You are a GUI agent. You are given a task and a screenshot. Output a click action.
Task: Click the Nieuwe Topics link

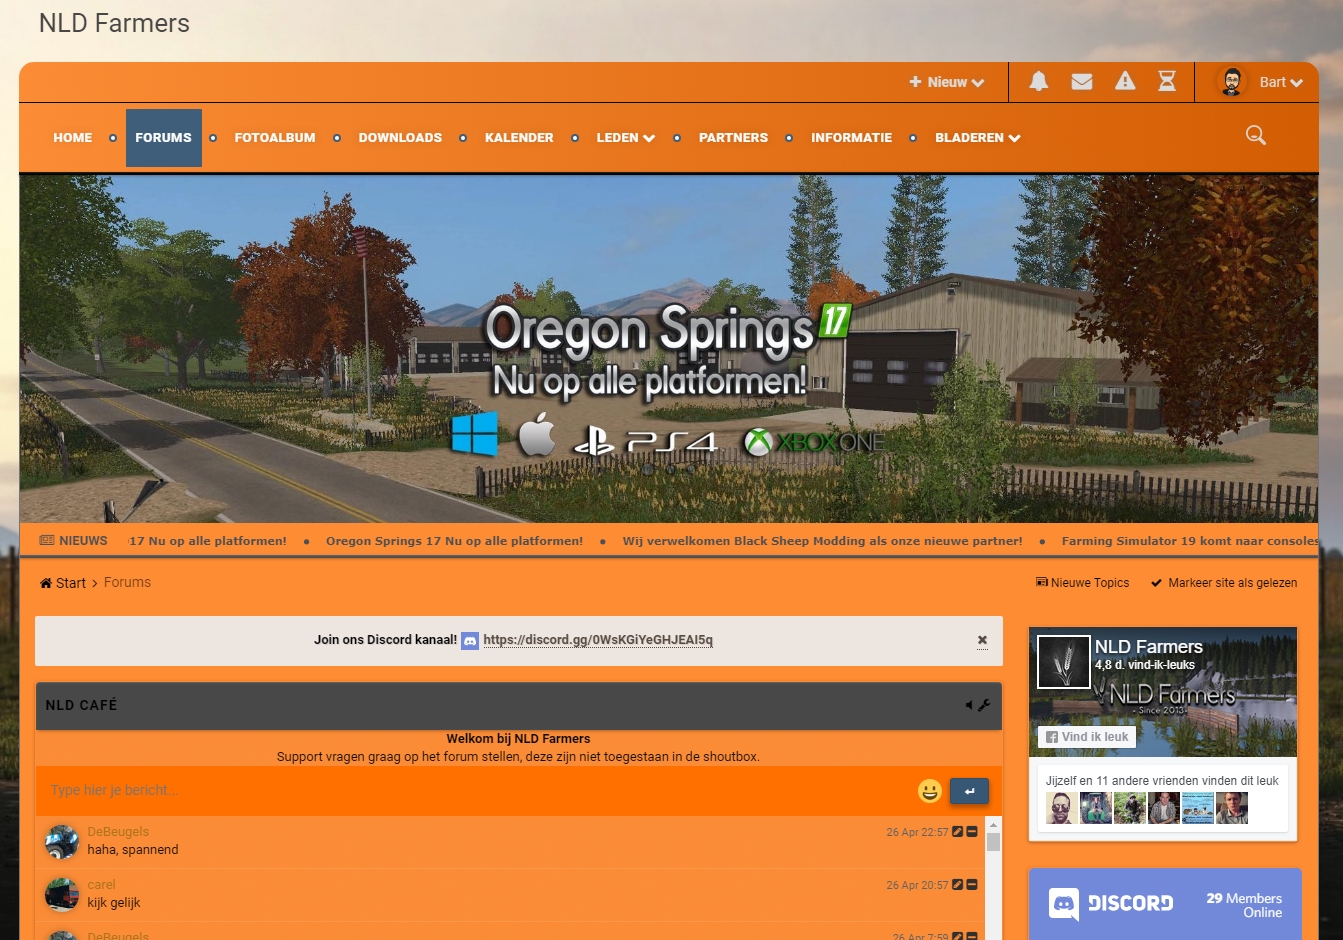pyautogui.click(x=1082, y=583)
